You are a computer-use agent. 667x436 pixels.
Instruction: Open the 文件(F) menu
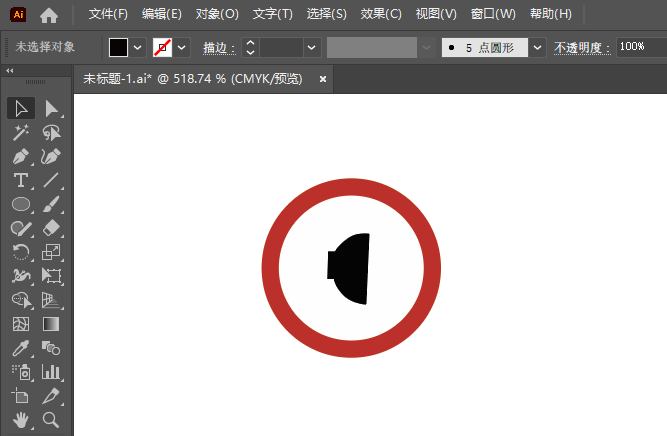[x=108, y=14]
